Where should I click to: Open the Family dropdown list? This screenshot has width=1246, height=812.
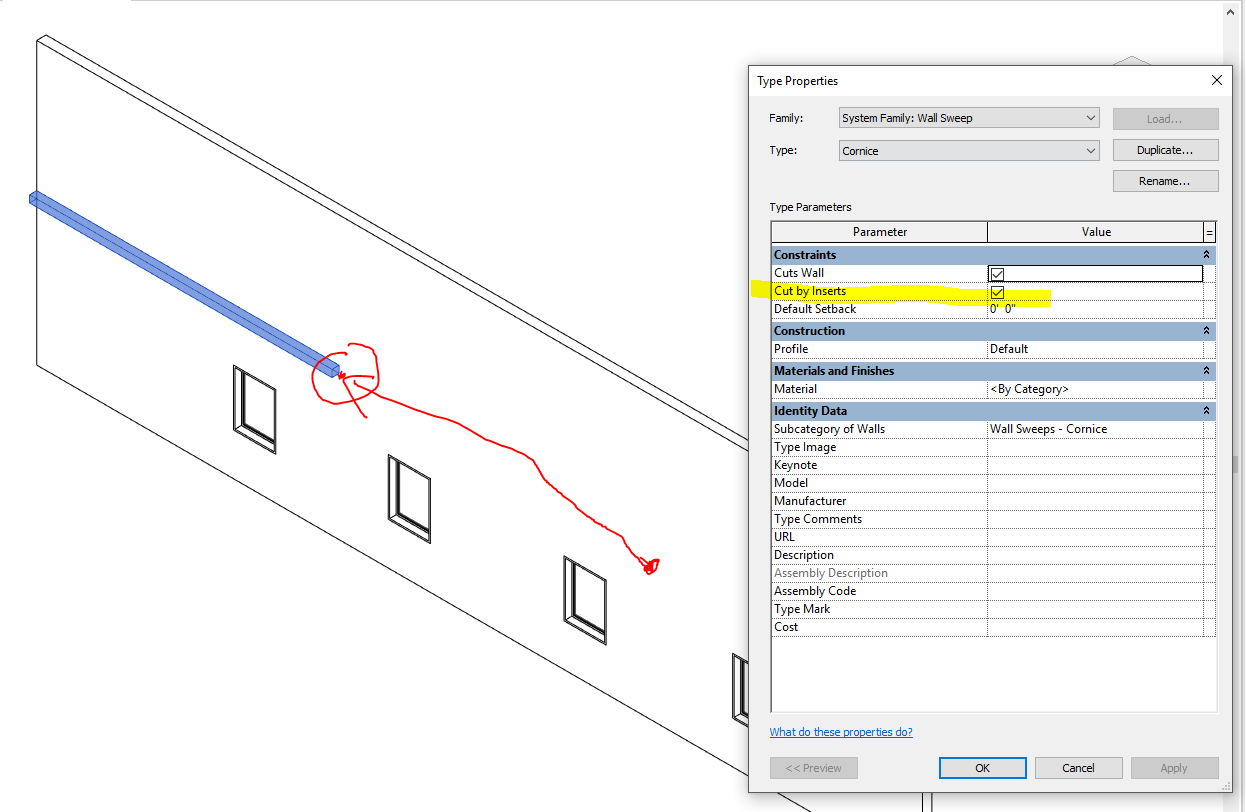click(1089, 117)
